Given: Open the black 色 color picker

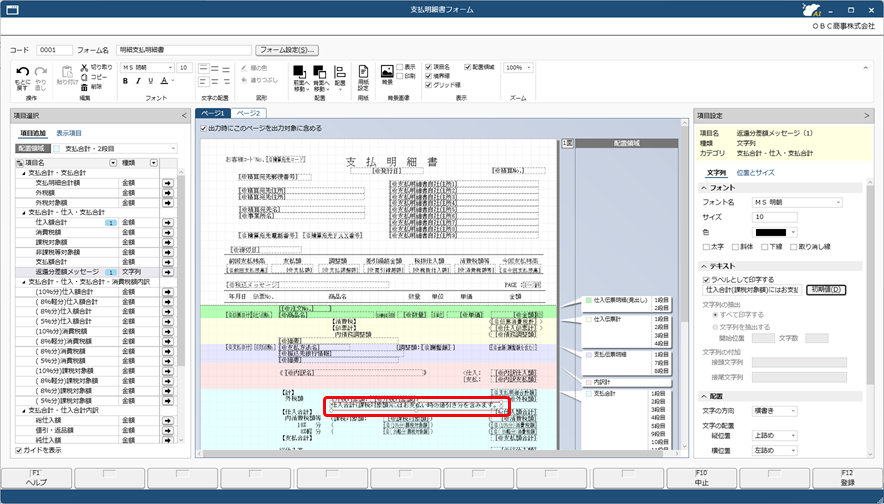Looking at the screenshot, I should click(x=775, y=232).
